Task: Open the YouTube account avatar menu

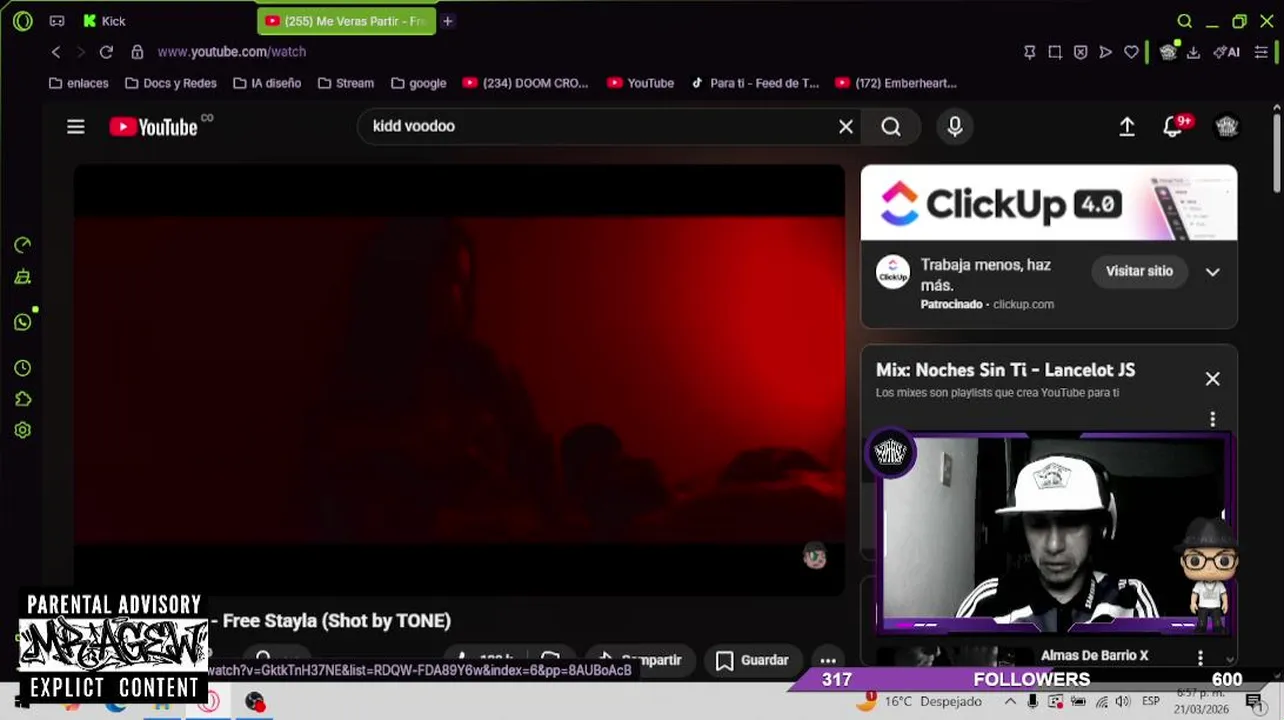Action: click(x=1227, y=126)
